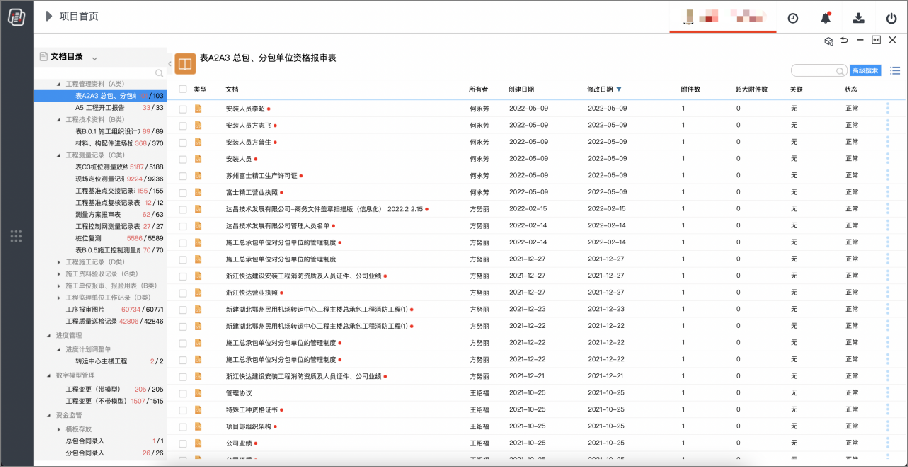This screenshot has height=467, width=908.
Task: Click the play arrow next to 项目首页
Action: click(x=47, y=17)
